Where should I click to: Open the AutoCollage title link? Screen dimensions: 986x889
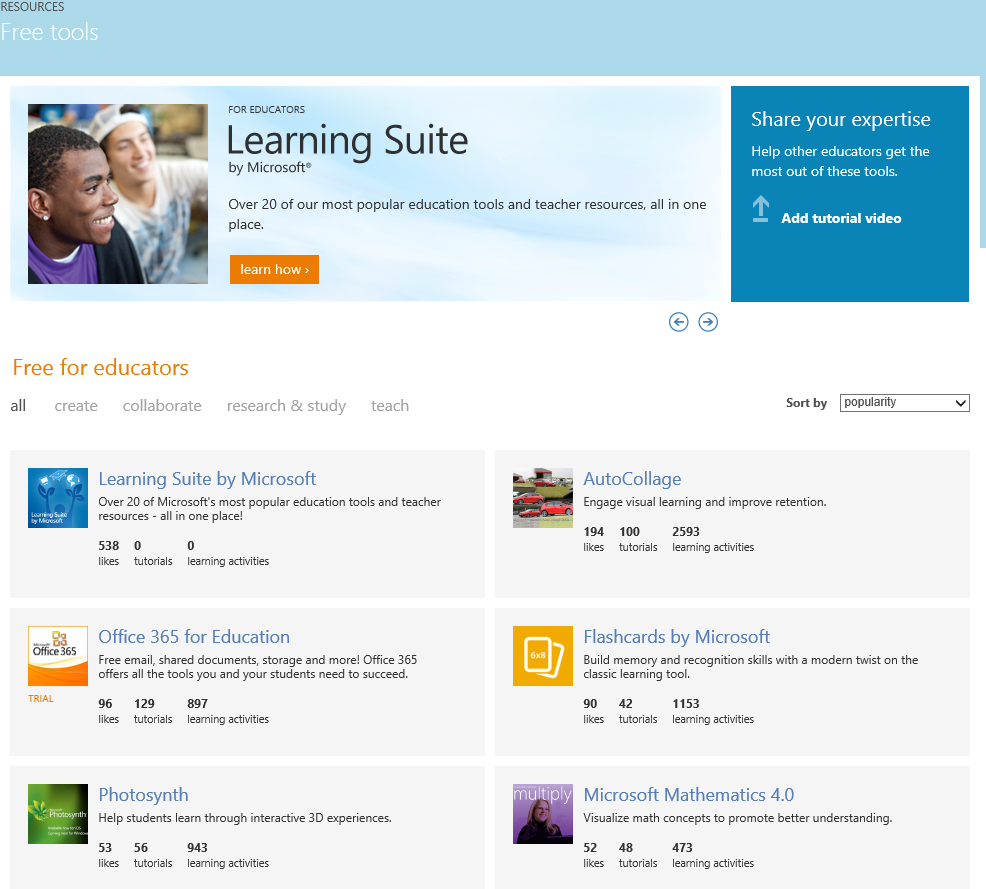tap(632, 478)
